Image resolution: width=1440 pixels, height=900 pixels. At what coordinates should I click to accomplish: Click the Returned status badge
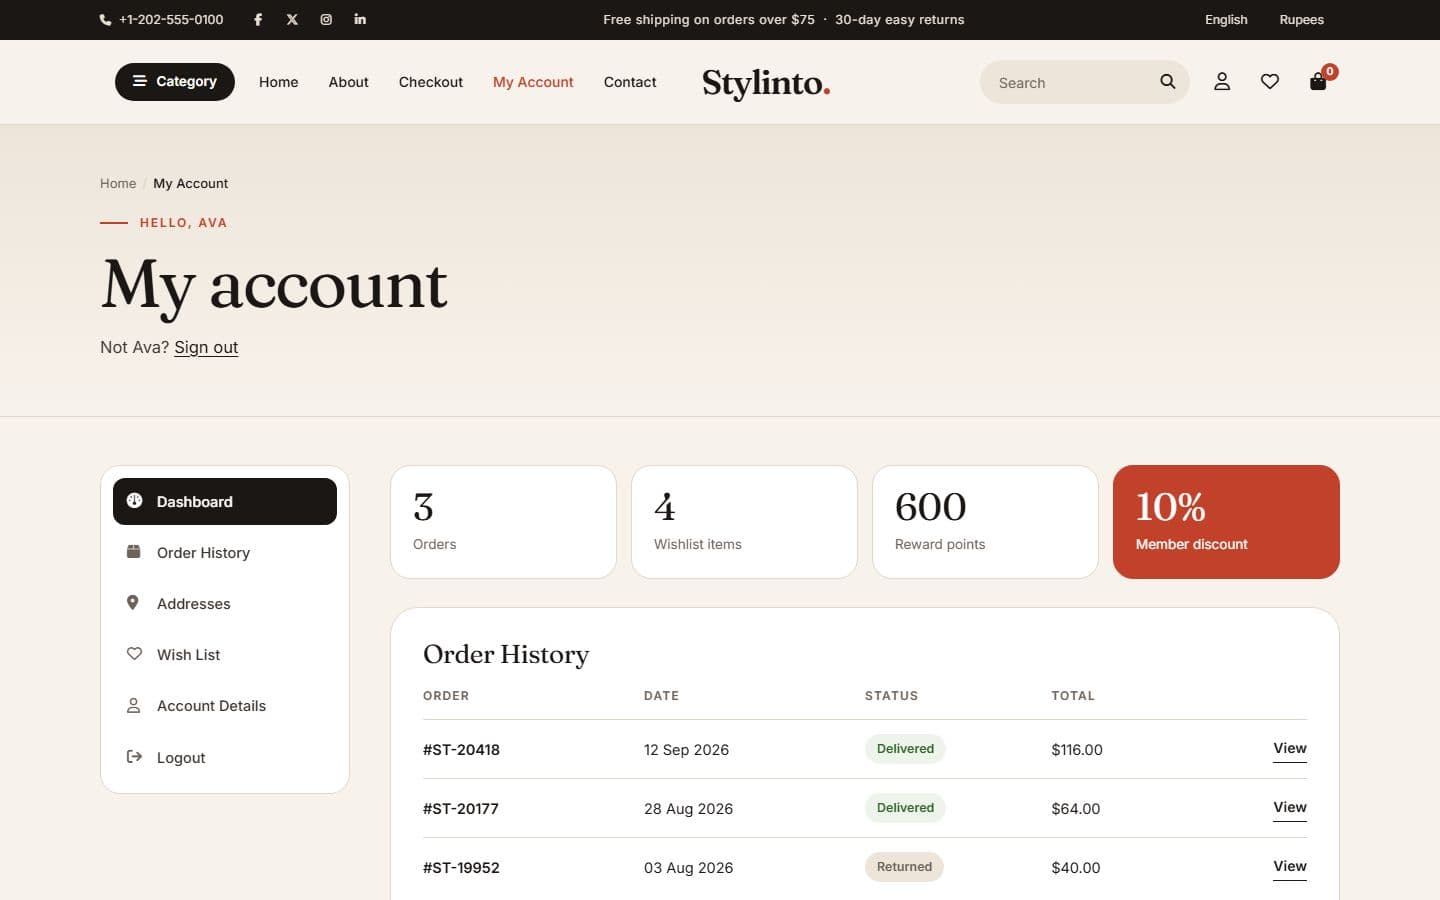pyautogui.click(x=904, y=867)
